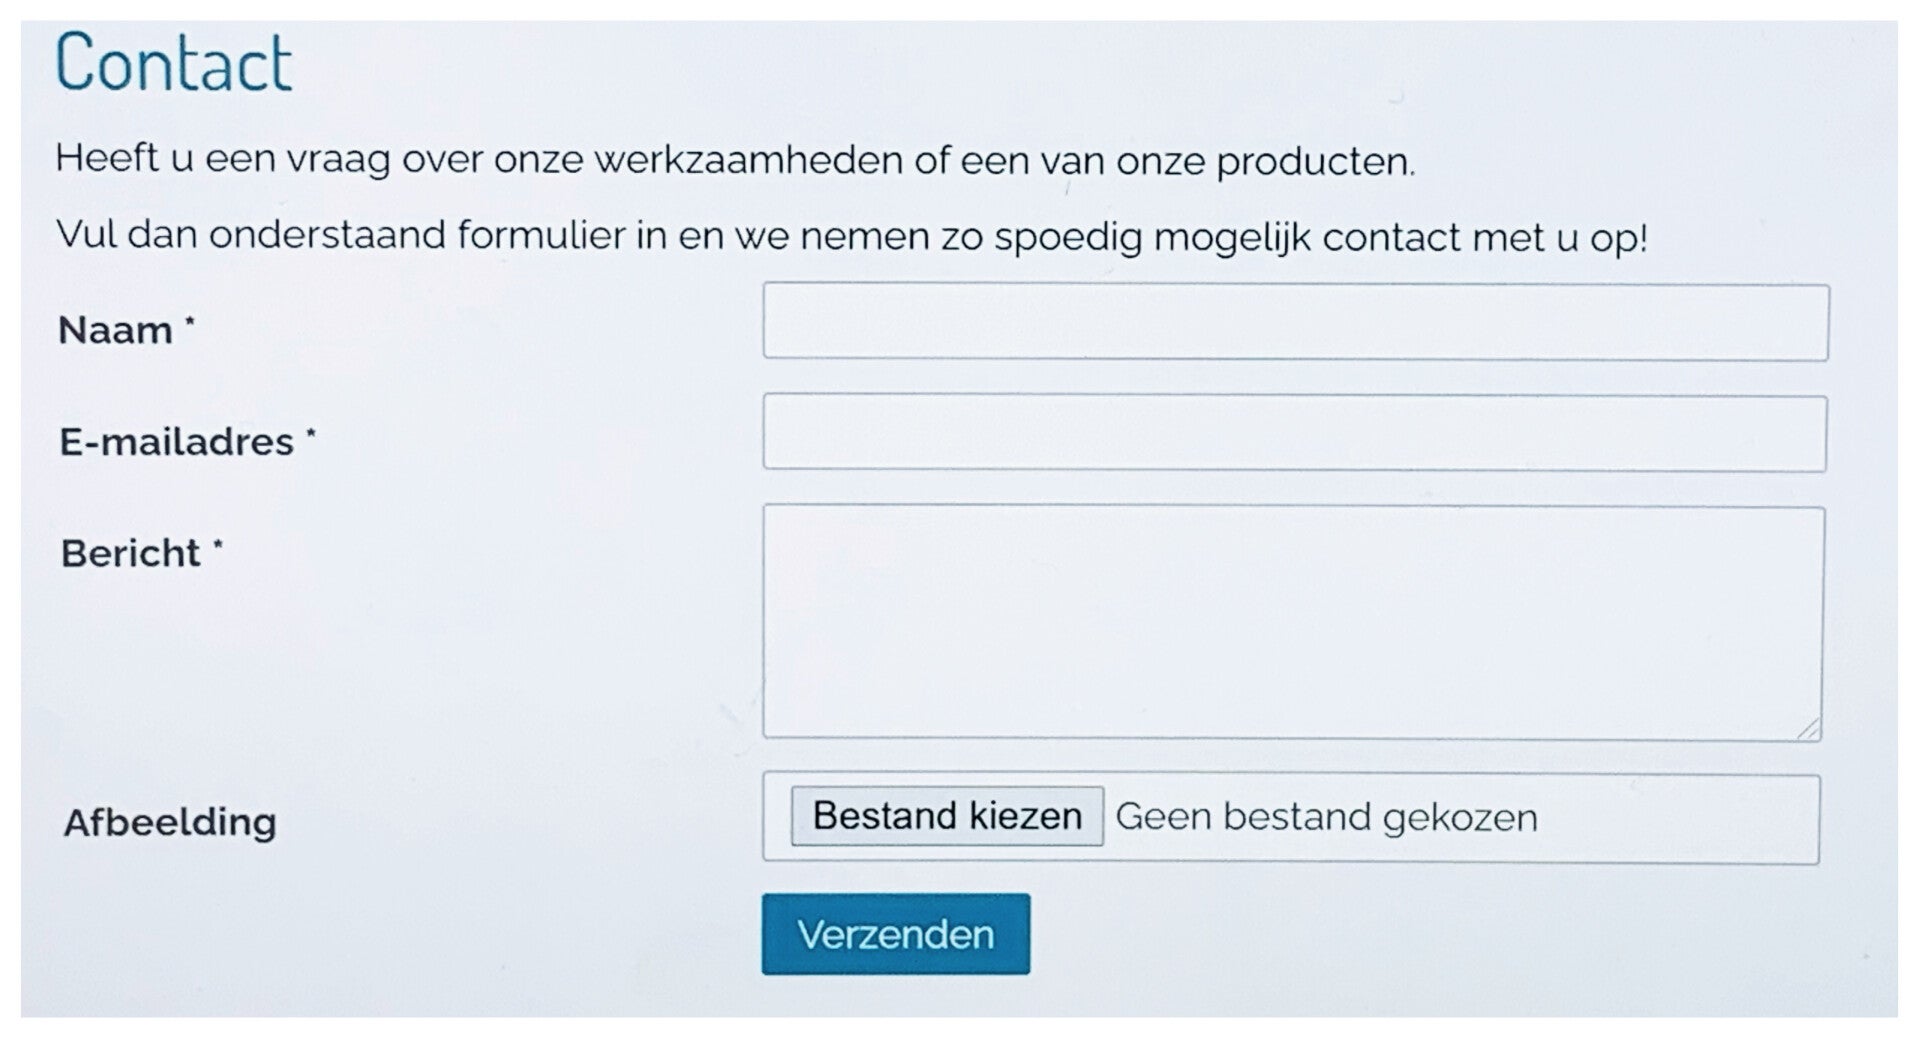This screenshot has width=1919, height=1038.
Task: Click the required asterisk beside Naam
Action: pos(190,322)
